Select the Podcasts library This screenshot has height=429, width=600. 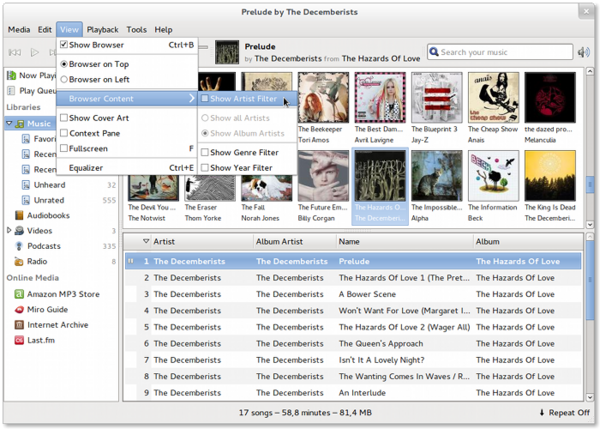pos(44,246)
